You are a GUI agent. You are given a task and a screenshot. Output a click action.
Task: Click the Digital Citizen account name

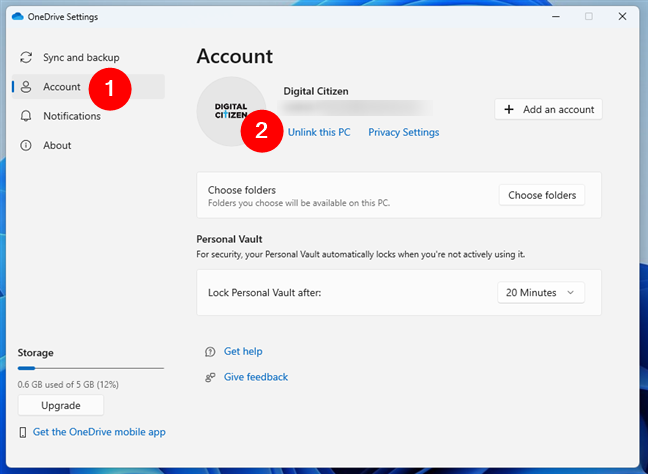(x=316, y=91)
